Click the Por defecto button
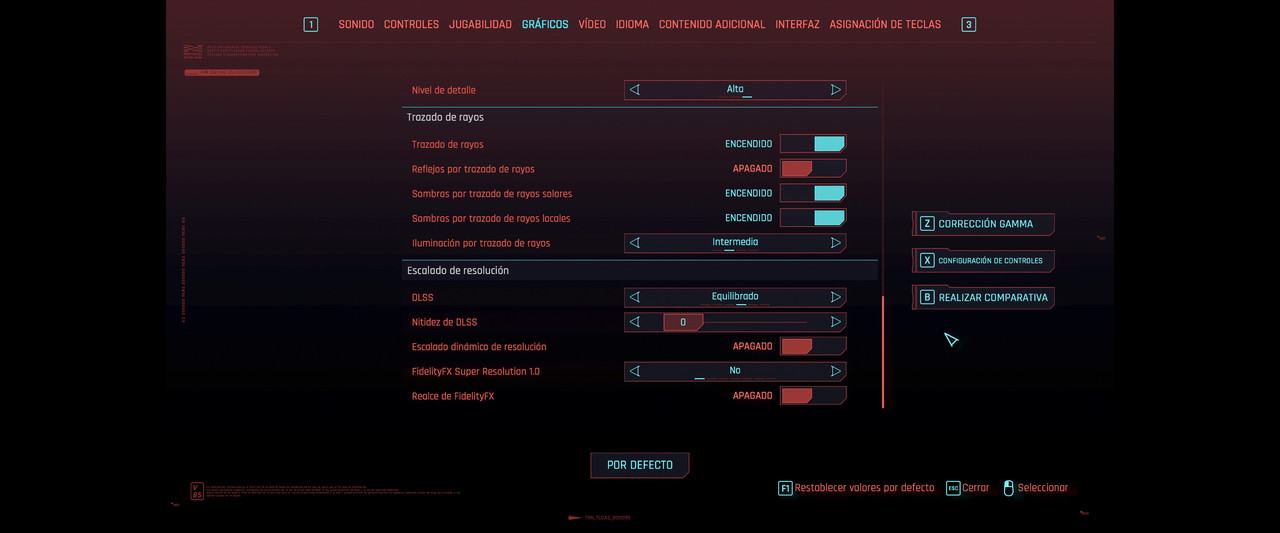1280x533 pixels. click(x=640, y=465)
